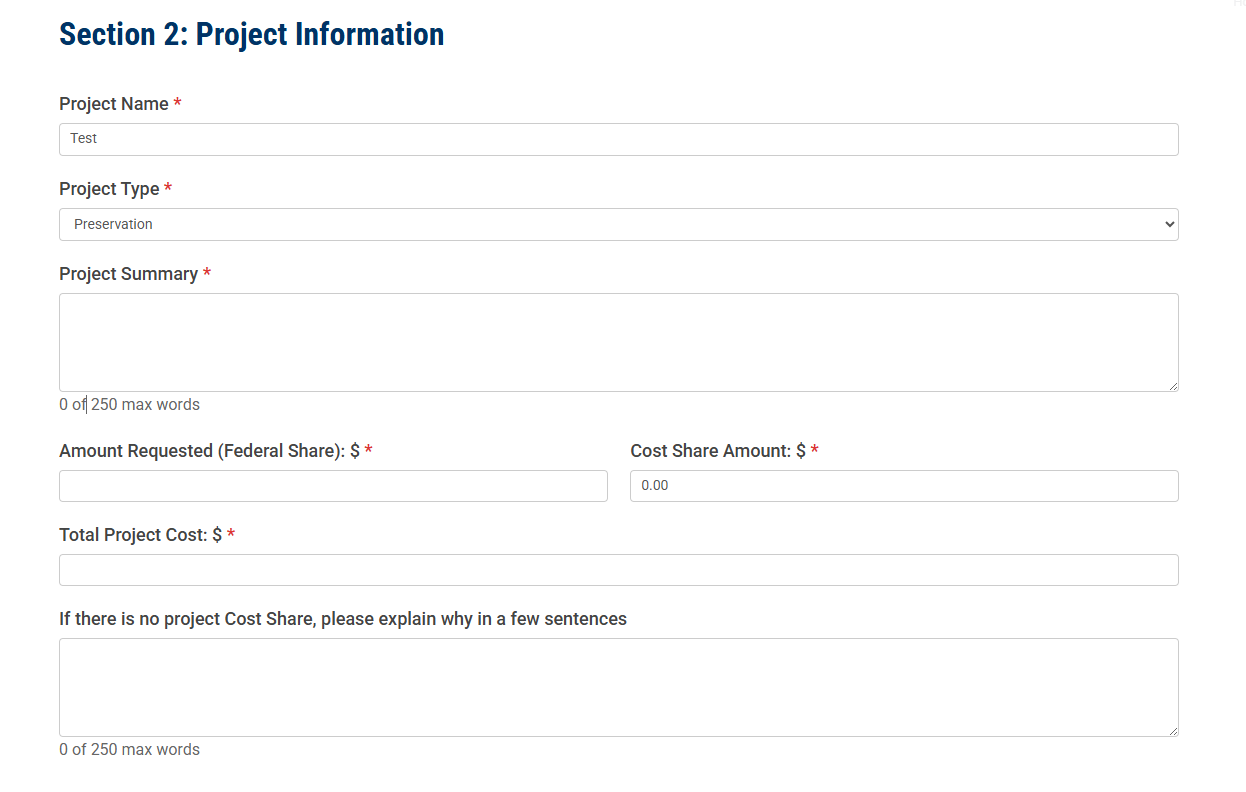
Task: Click the Project Name text field
Action: click(x=618, y=139)
